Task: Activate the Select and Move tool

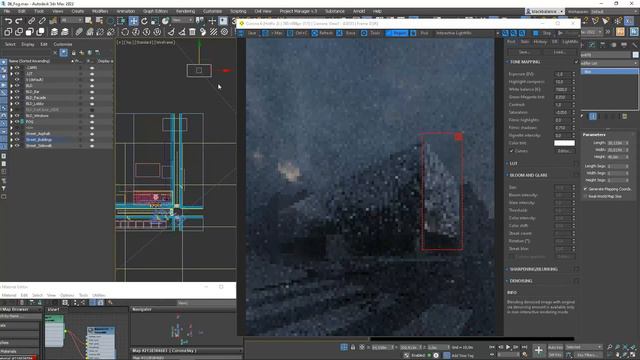Action: [x=133, y=21]
